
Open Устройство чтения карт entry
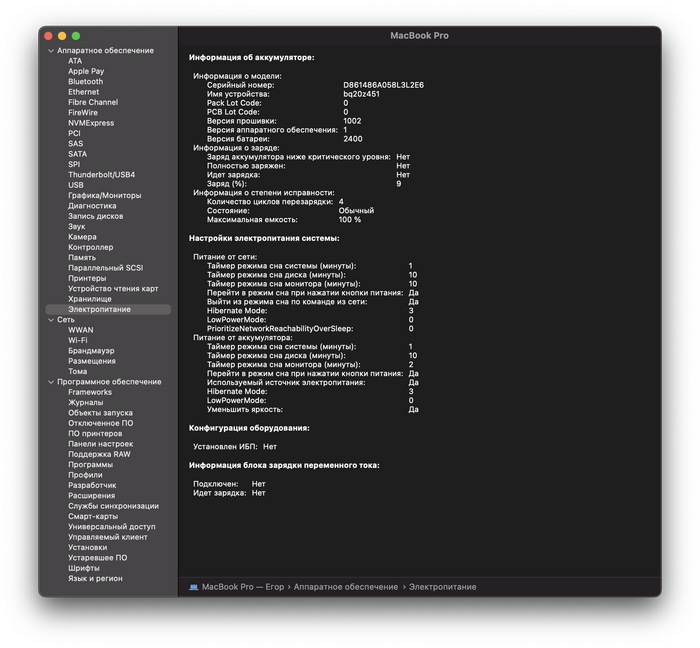pos(113,289)
